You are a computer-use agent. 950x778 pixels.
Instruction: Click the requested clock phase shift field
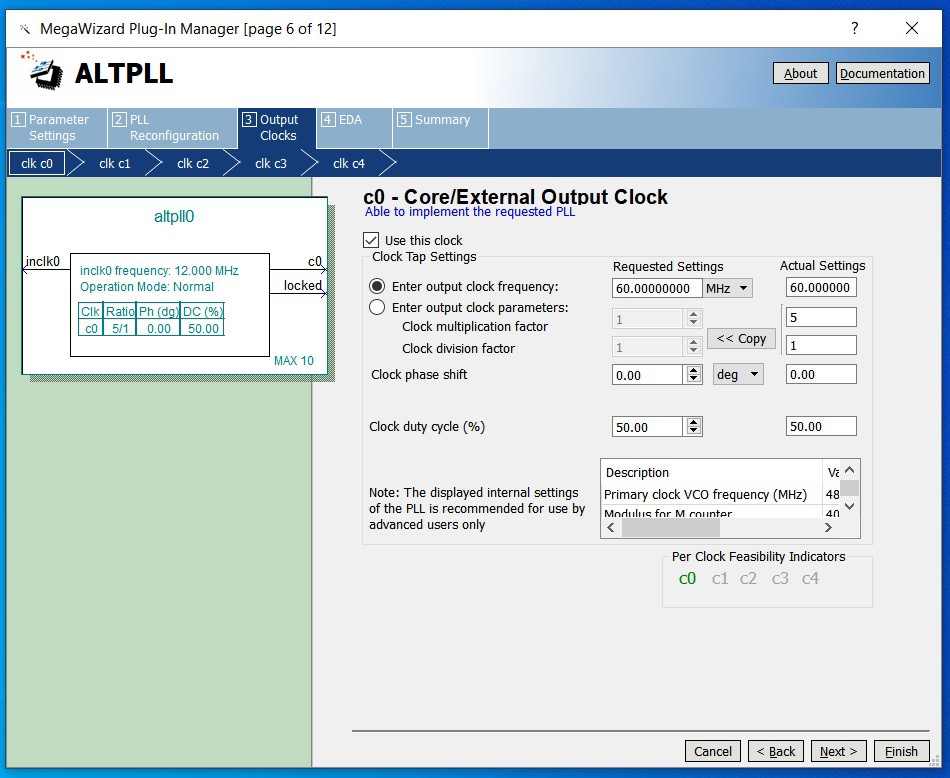point(648,374)
